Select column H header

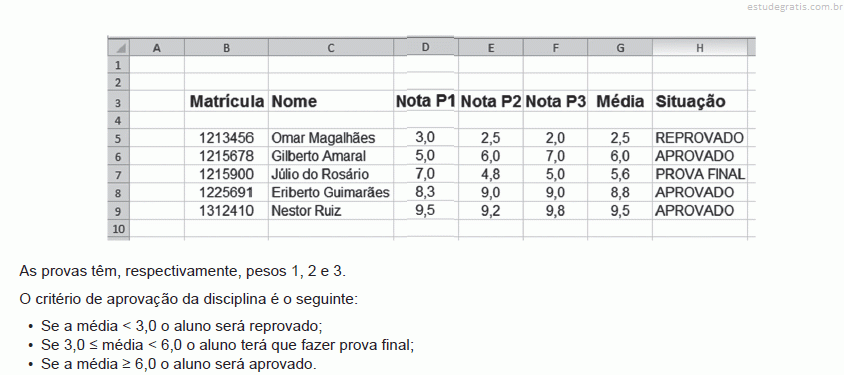click(699, 48)
